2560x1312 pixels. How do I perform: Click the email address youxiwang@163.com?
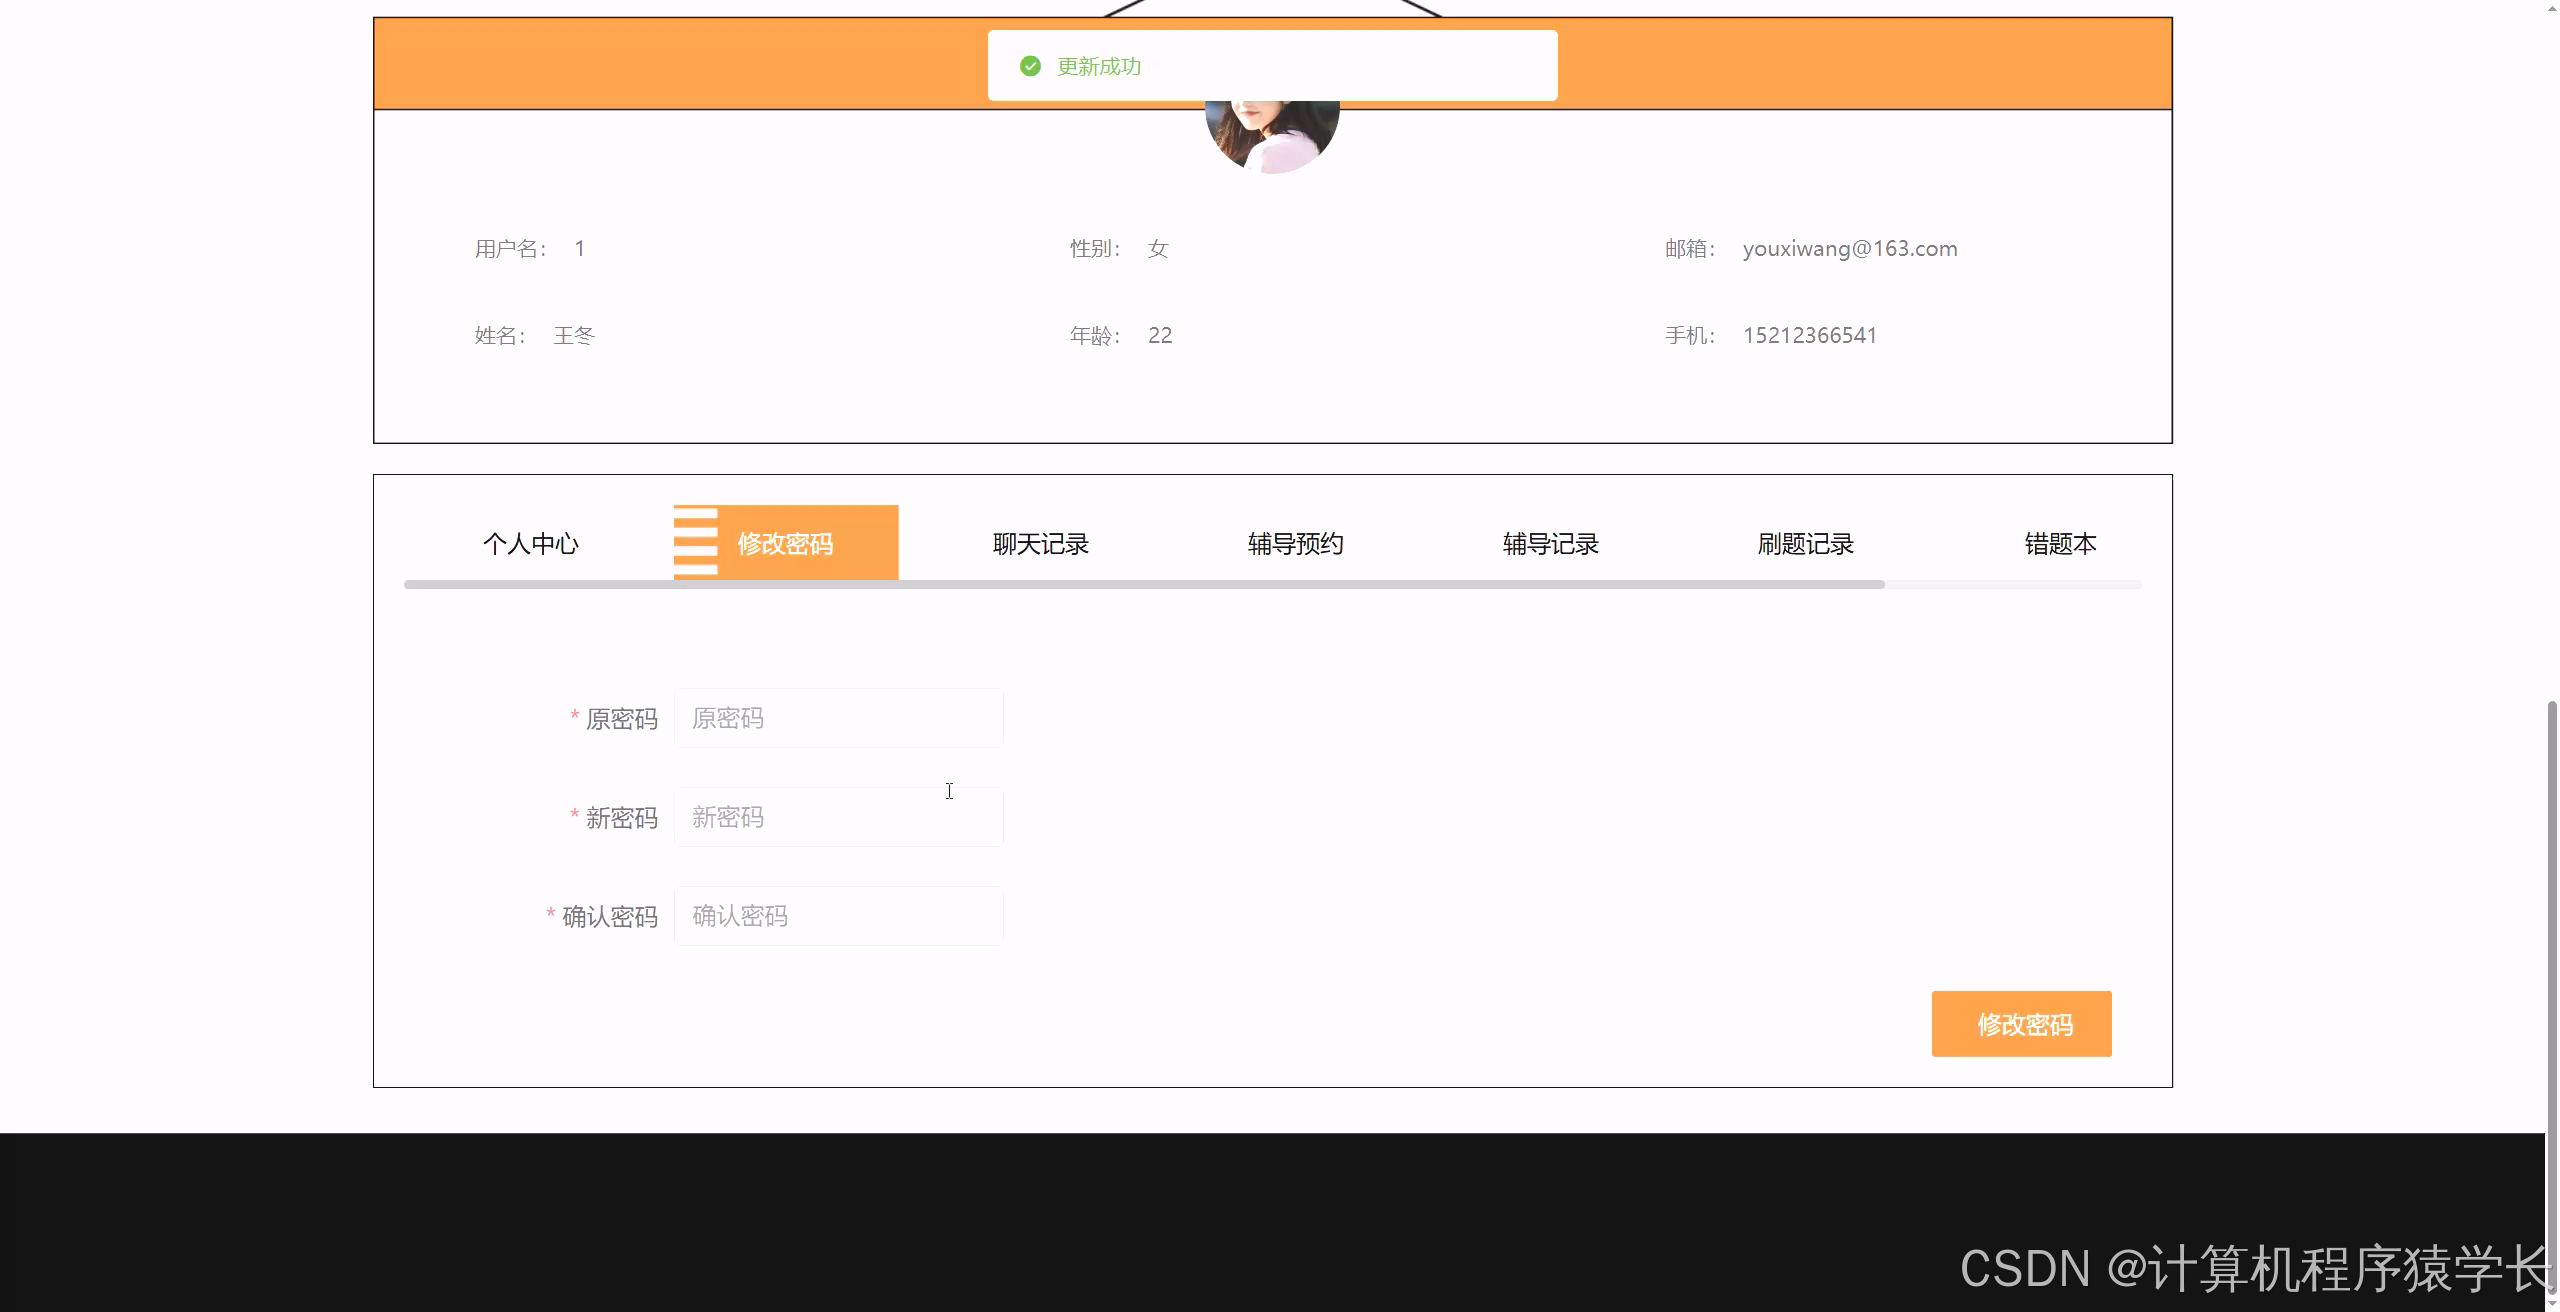pyautogui.click(x=1849, y=248)
